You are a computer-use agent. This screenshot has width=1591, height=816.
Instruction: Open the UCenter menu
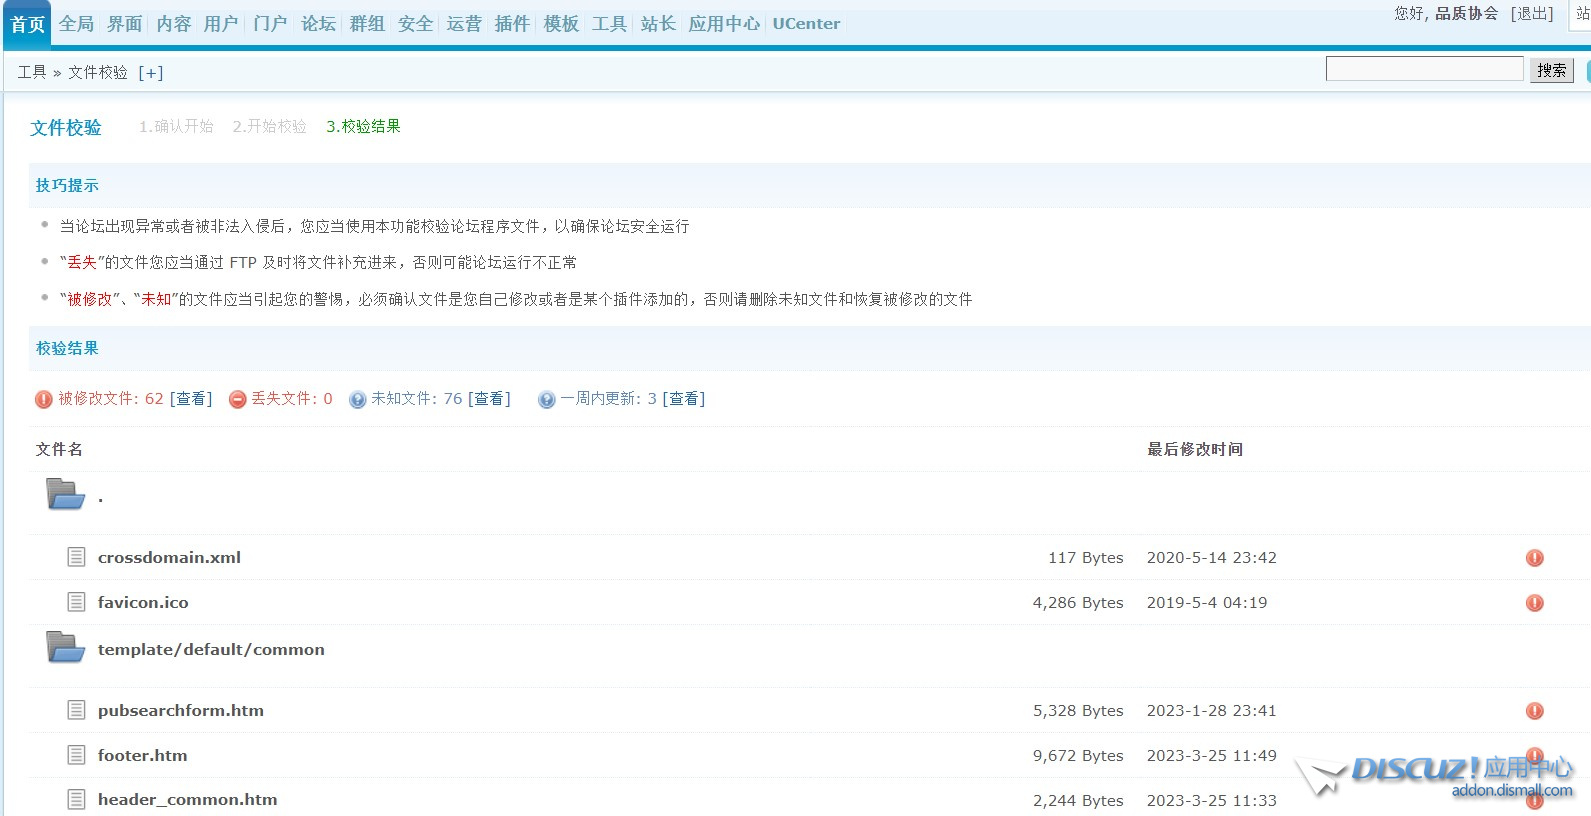click(806, 24)
